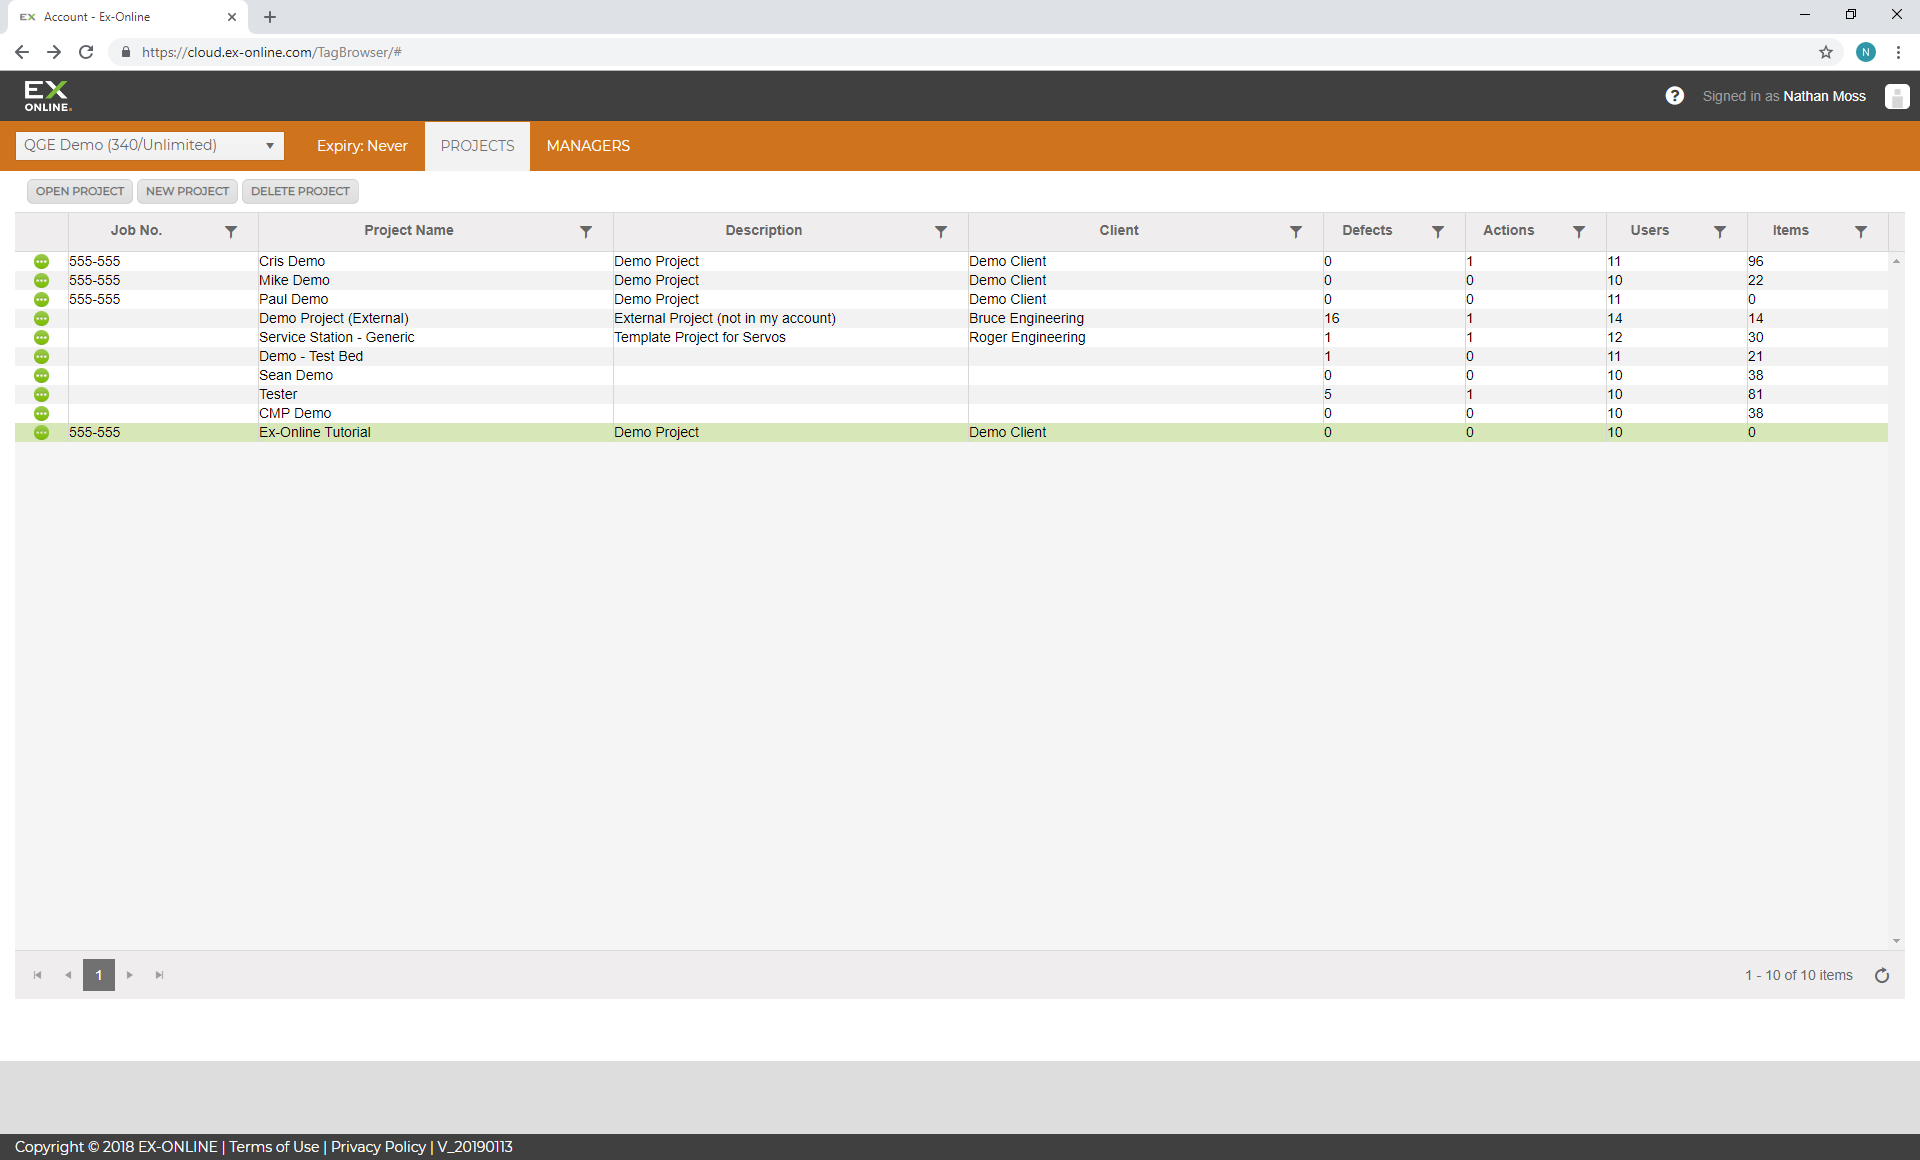1920x1160 pixels.
Task: Click the NEW PROJECT button
Action: (187, 191)
